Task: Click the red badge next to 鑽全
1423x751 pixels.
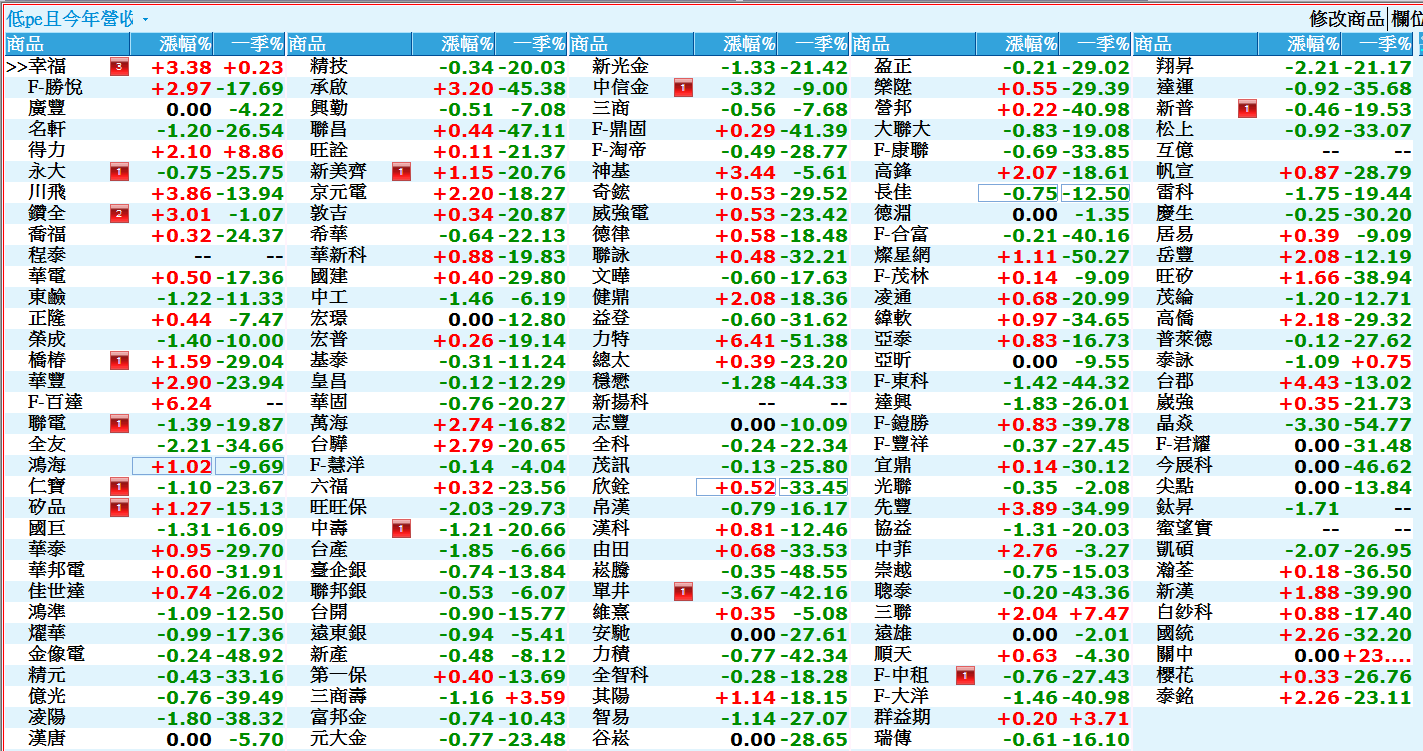Action: tap(119, 214)
